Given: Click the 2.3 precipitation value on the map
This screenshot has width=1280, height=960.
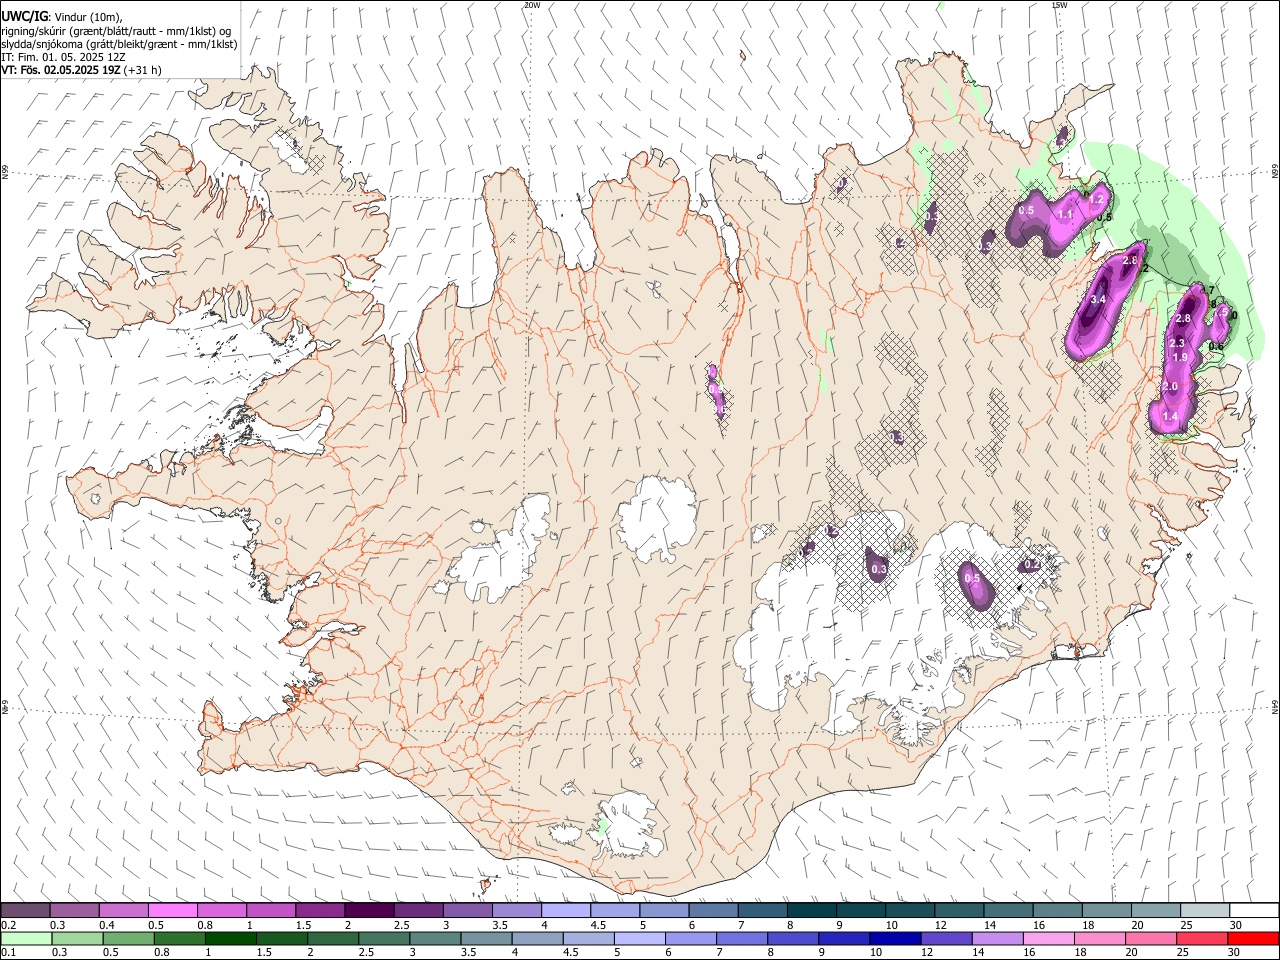Looking at the screenshot, I should click(x=1177, y=343).
